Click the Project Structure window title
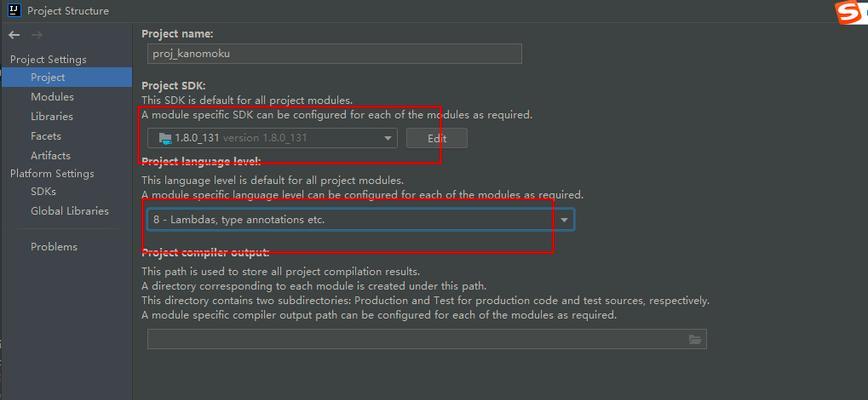 point(68,11)
